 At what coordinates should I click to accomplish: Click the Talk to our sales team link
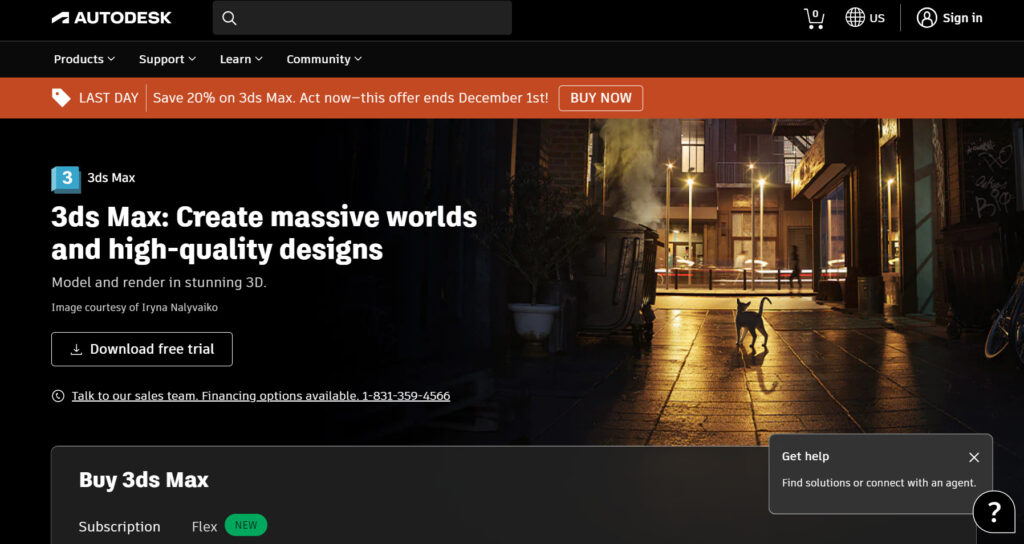coord(260,396)
